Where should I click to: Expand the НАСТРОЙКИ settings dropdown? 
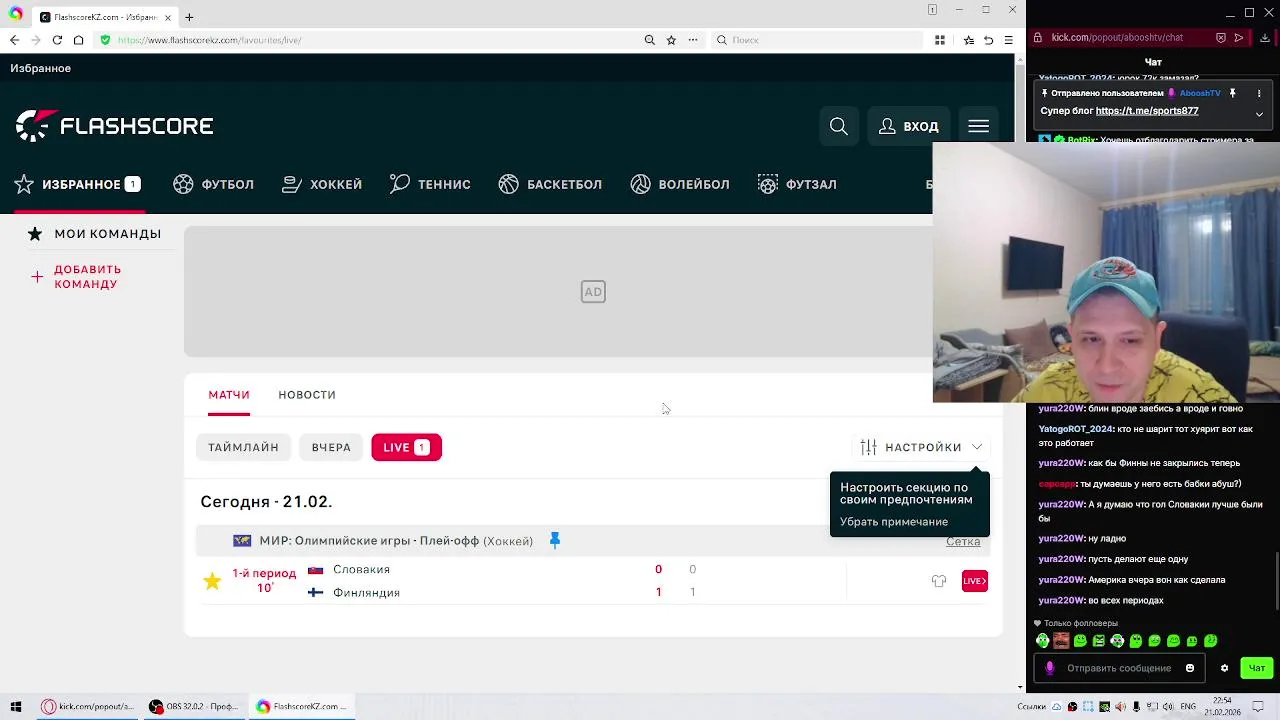point(922,447)
